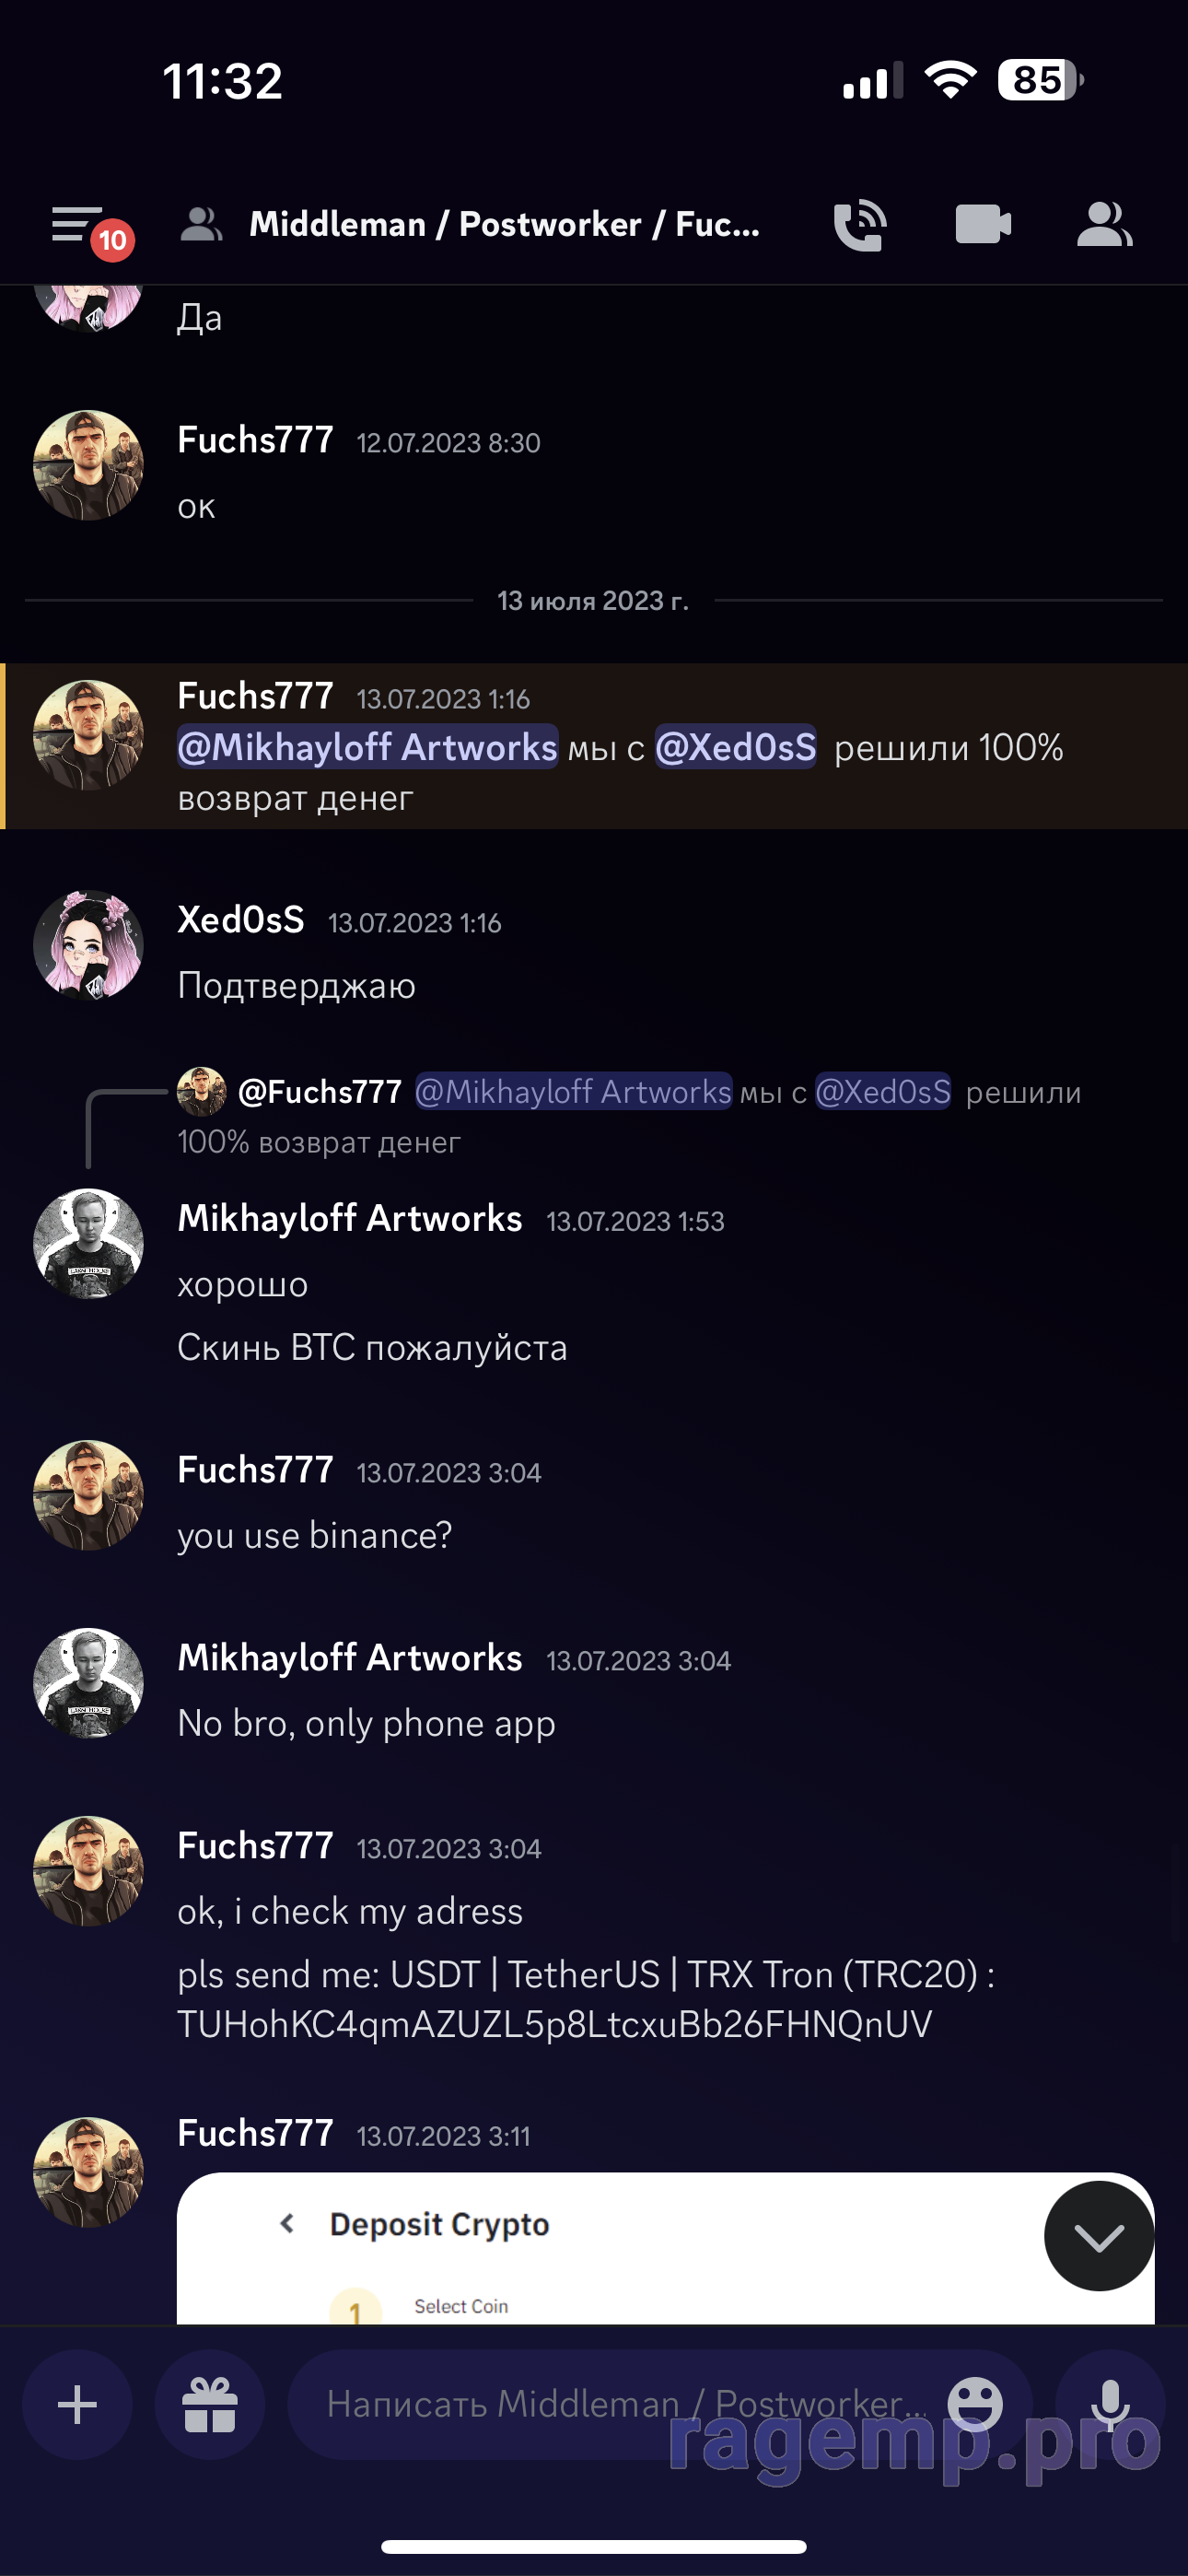Open the Deposit Crypto image attachment
This screenshot has width=1188, height=2576.
[x=600, y=2250]
